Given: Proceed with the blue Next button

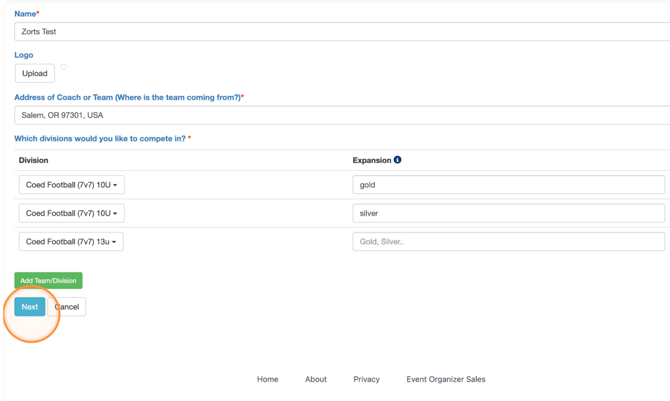Looking at the screenshot, I should [30, 307].
